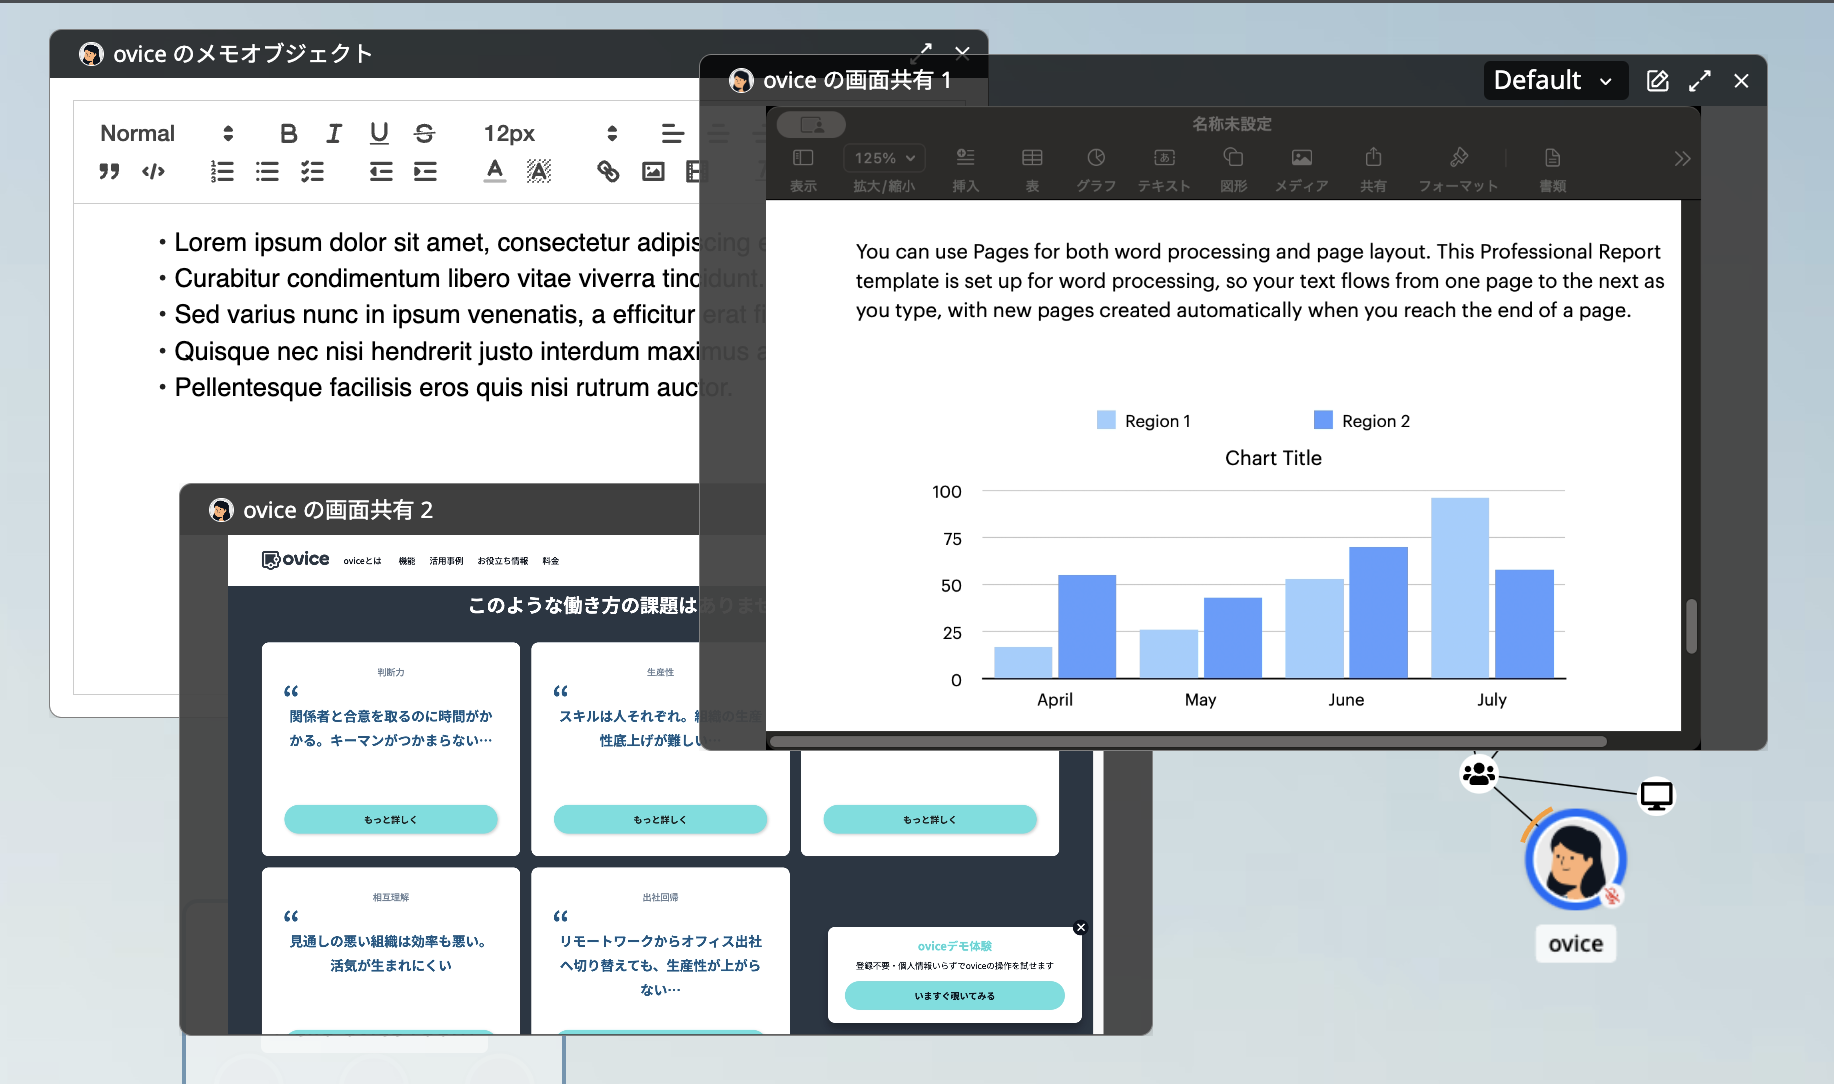Click Pages horizontal scrollbar in screen share 1
Viewport: 1834px width, 1084px height.
point(1188,742)
